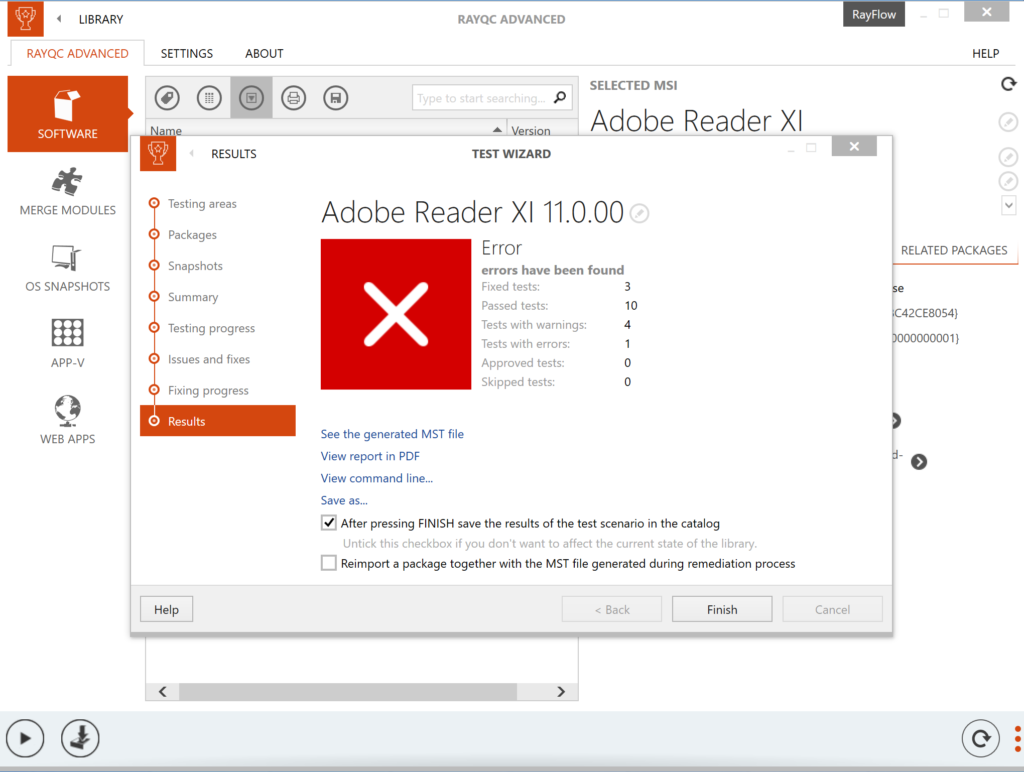This screenshot has width=1024, height=772.
Task: Click the import download icon at bottom
Action: pos(80,739)
